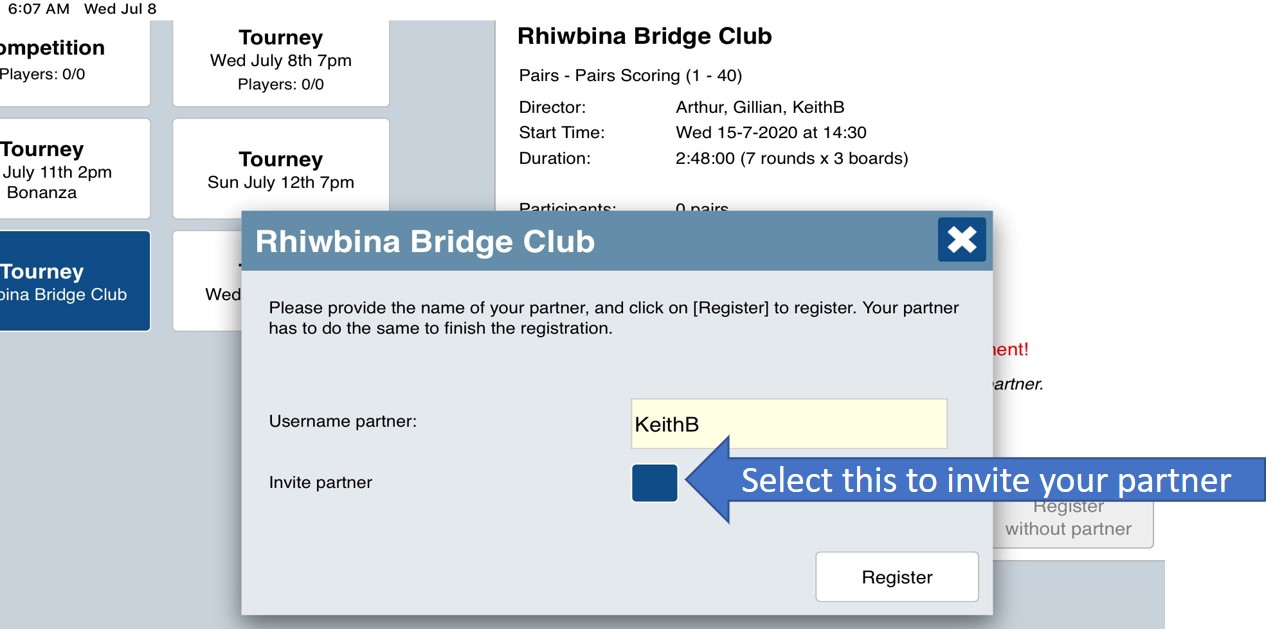The width and height of the screenshot is (1266, 629).
Task: Close the Rhiwbina Bridge Club dialog
Action: point(961,240)
